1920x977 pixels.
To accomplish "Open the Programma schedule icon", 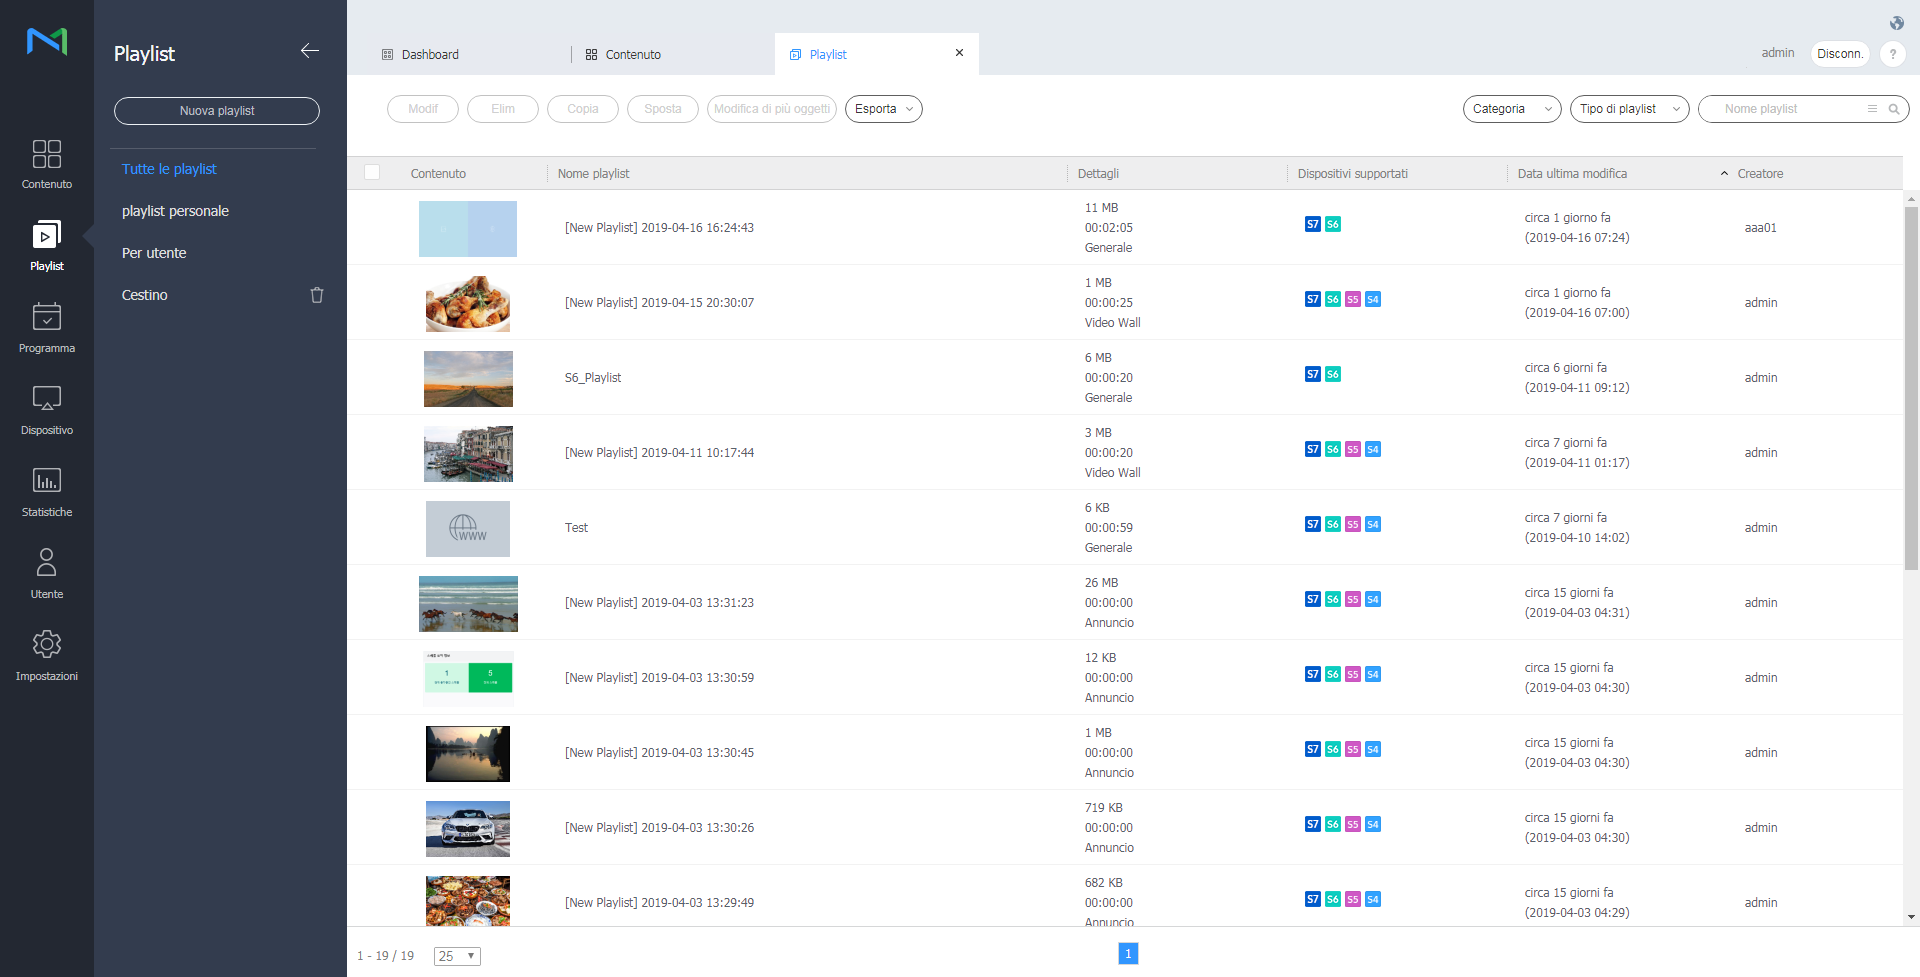I will click(46, 327).
